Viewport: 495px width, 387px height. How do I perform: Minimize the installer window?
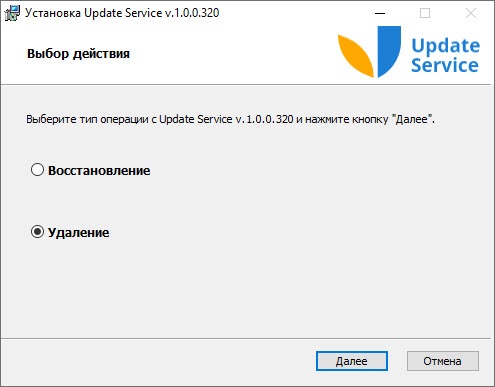pos(380,13)
